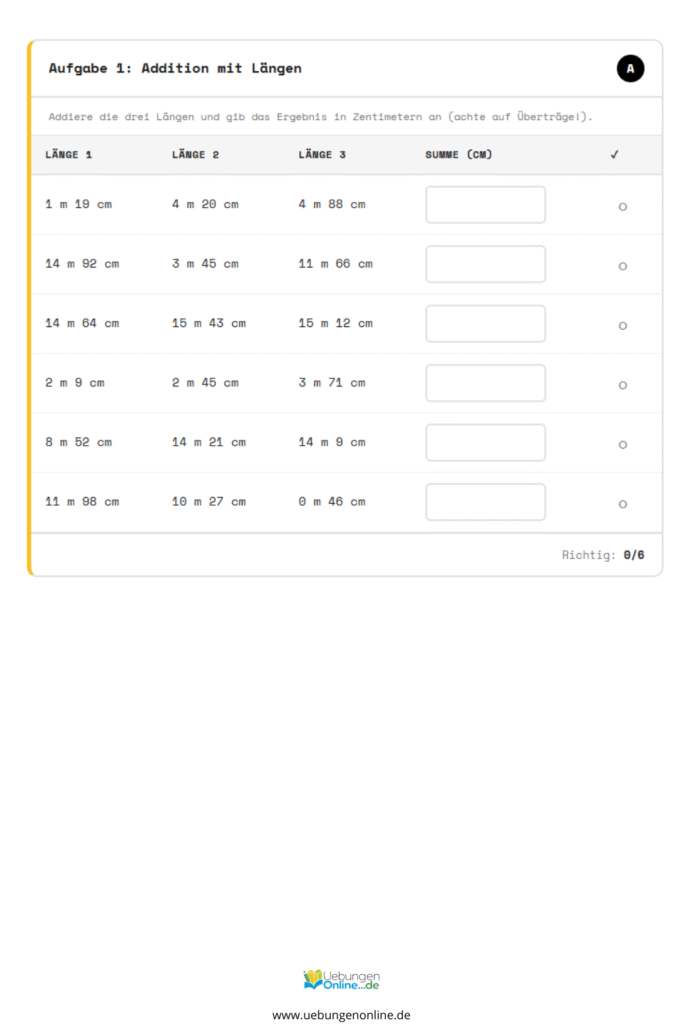This screenshot has width=683, height=1024.
Task: Click the Aufgabe 1 title heading
Action: click(x=175, y=69)
